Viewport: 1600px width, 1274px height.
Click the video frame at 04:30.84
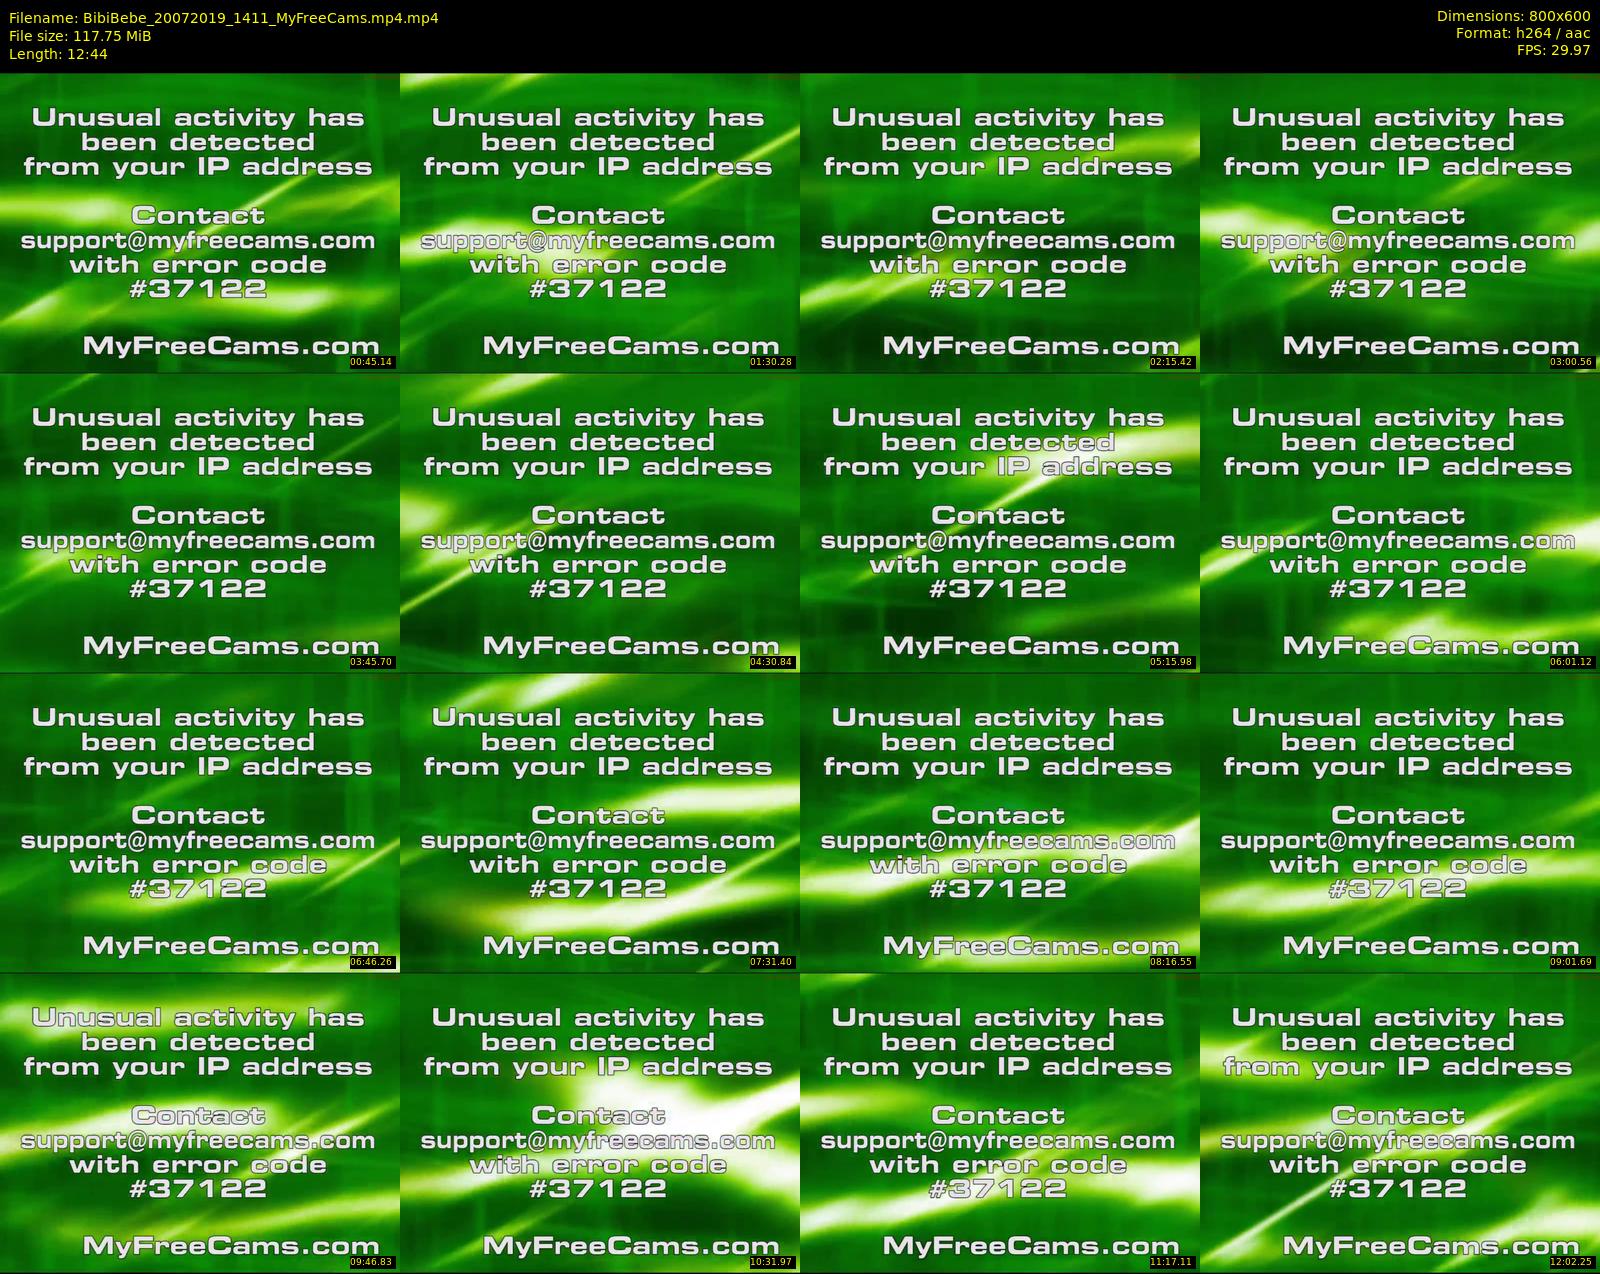(x=599, y=522)
